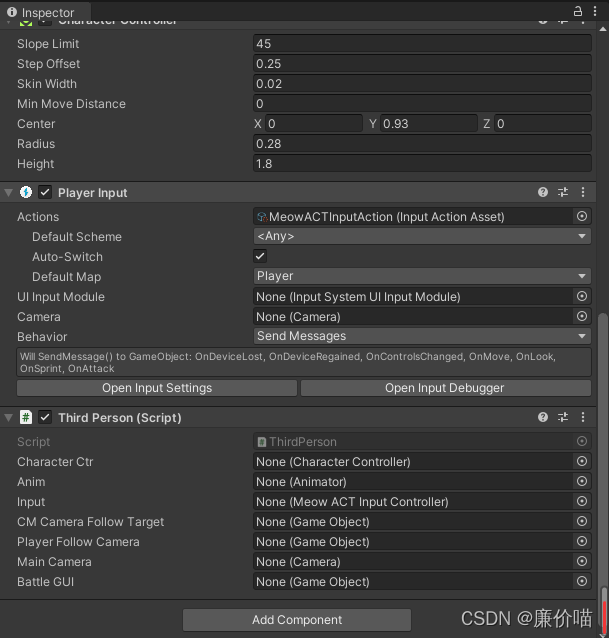Open the Behavior dropdown
The height and width of the screenshot is (638, 609).
click(422, 336)
